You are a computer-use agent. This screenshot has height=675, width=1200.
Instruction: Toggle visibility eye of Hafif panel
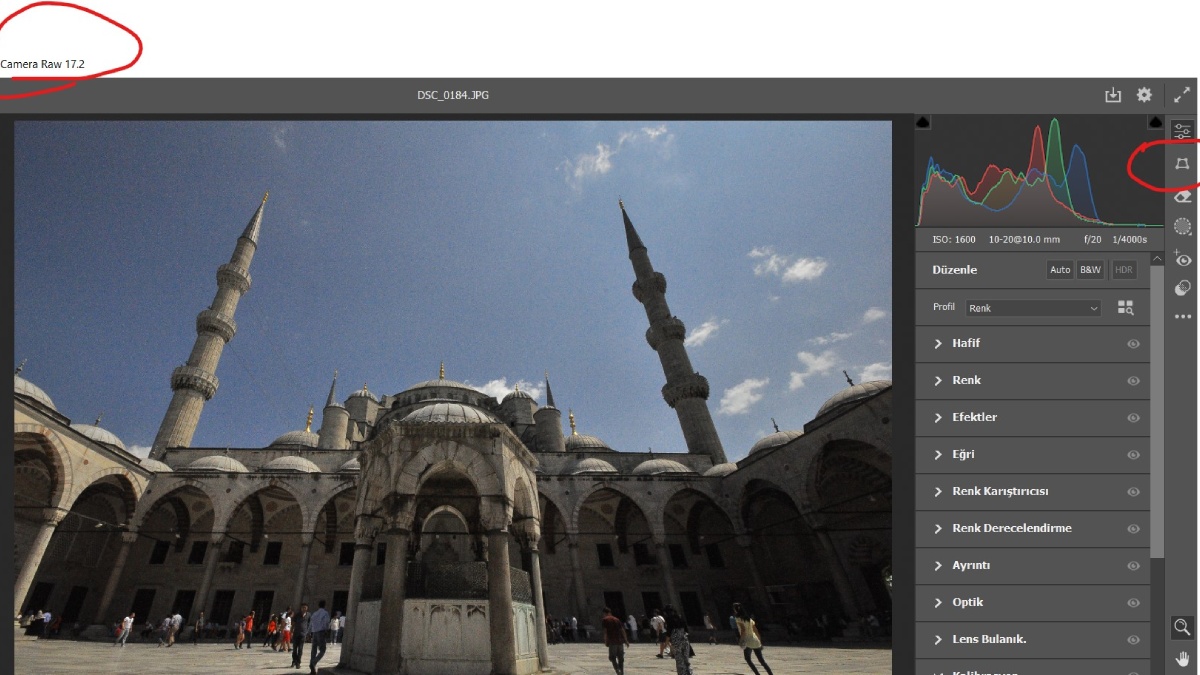pos(1133,344)
